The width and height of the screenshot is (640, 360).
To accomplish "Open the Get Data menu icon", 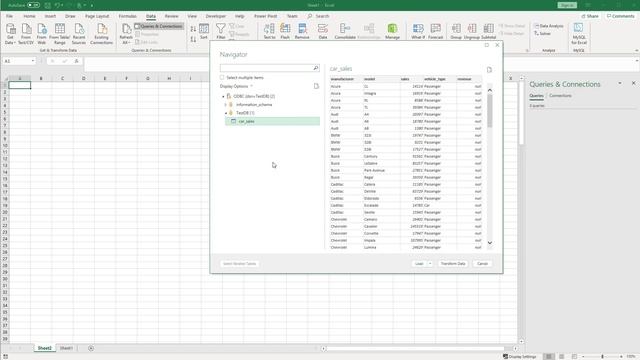I will click(x=11, y=29).
